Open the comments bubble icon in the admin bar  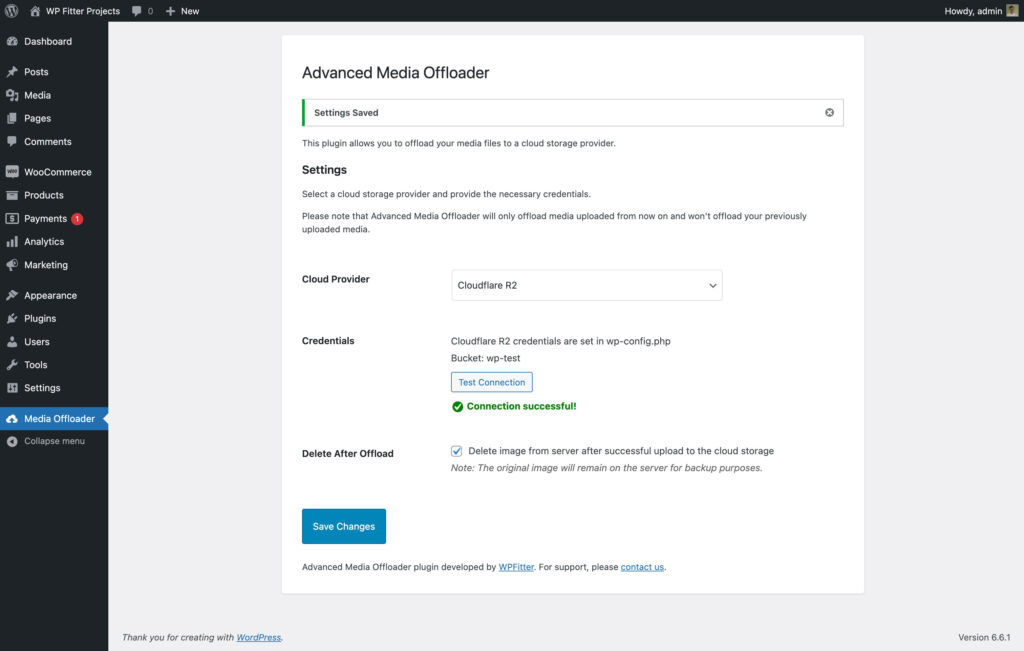(x=137, y=11)
